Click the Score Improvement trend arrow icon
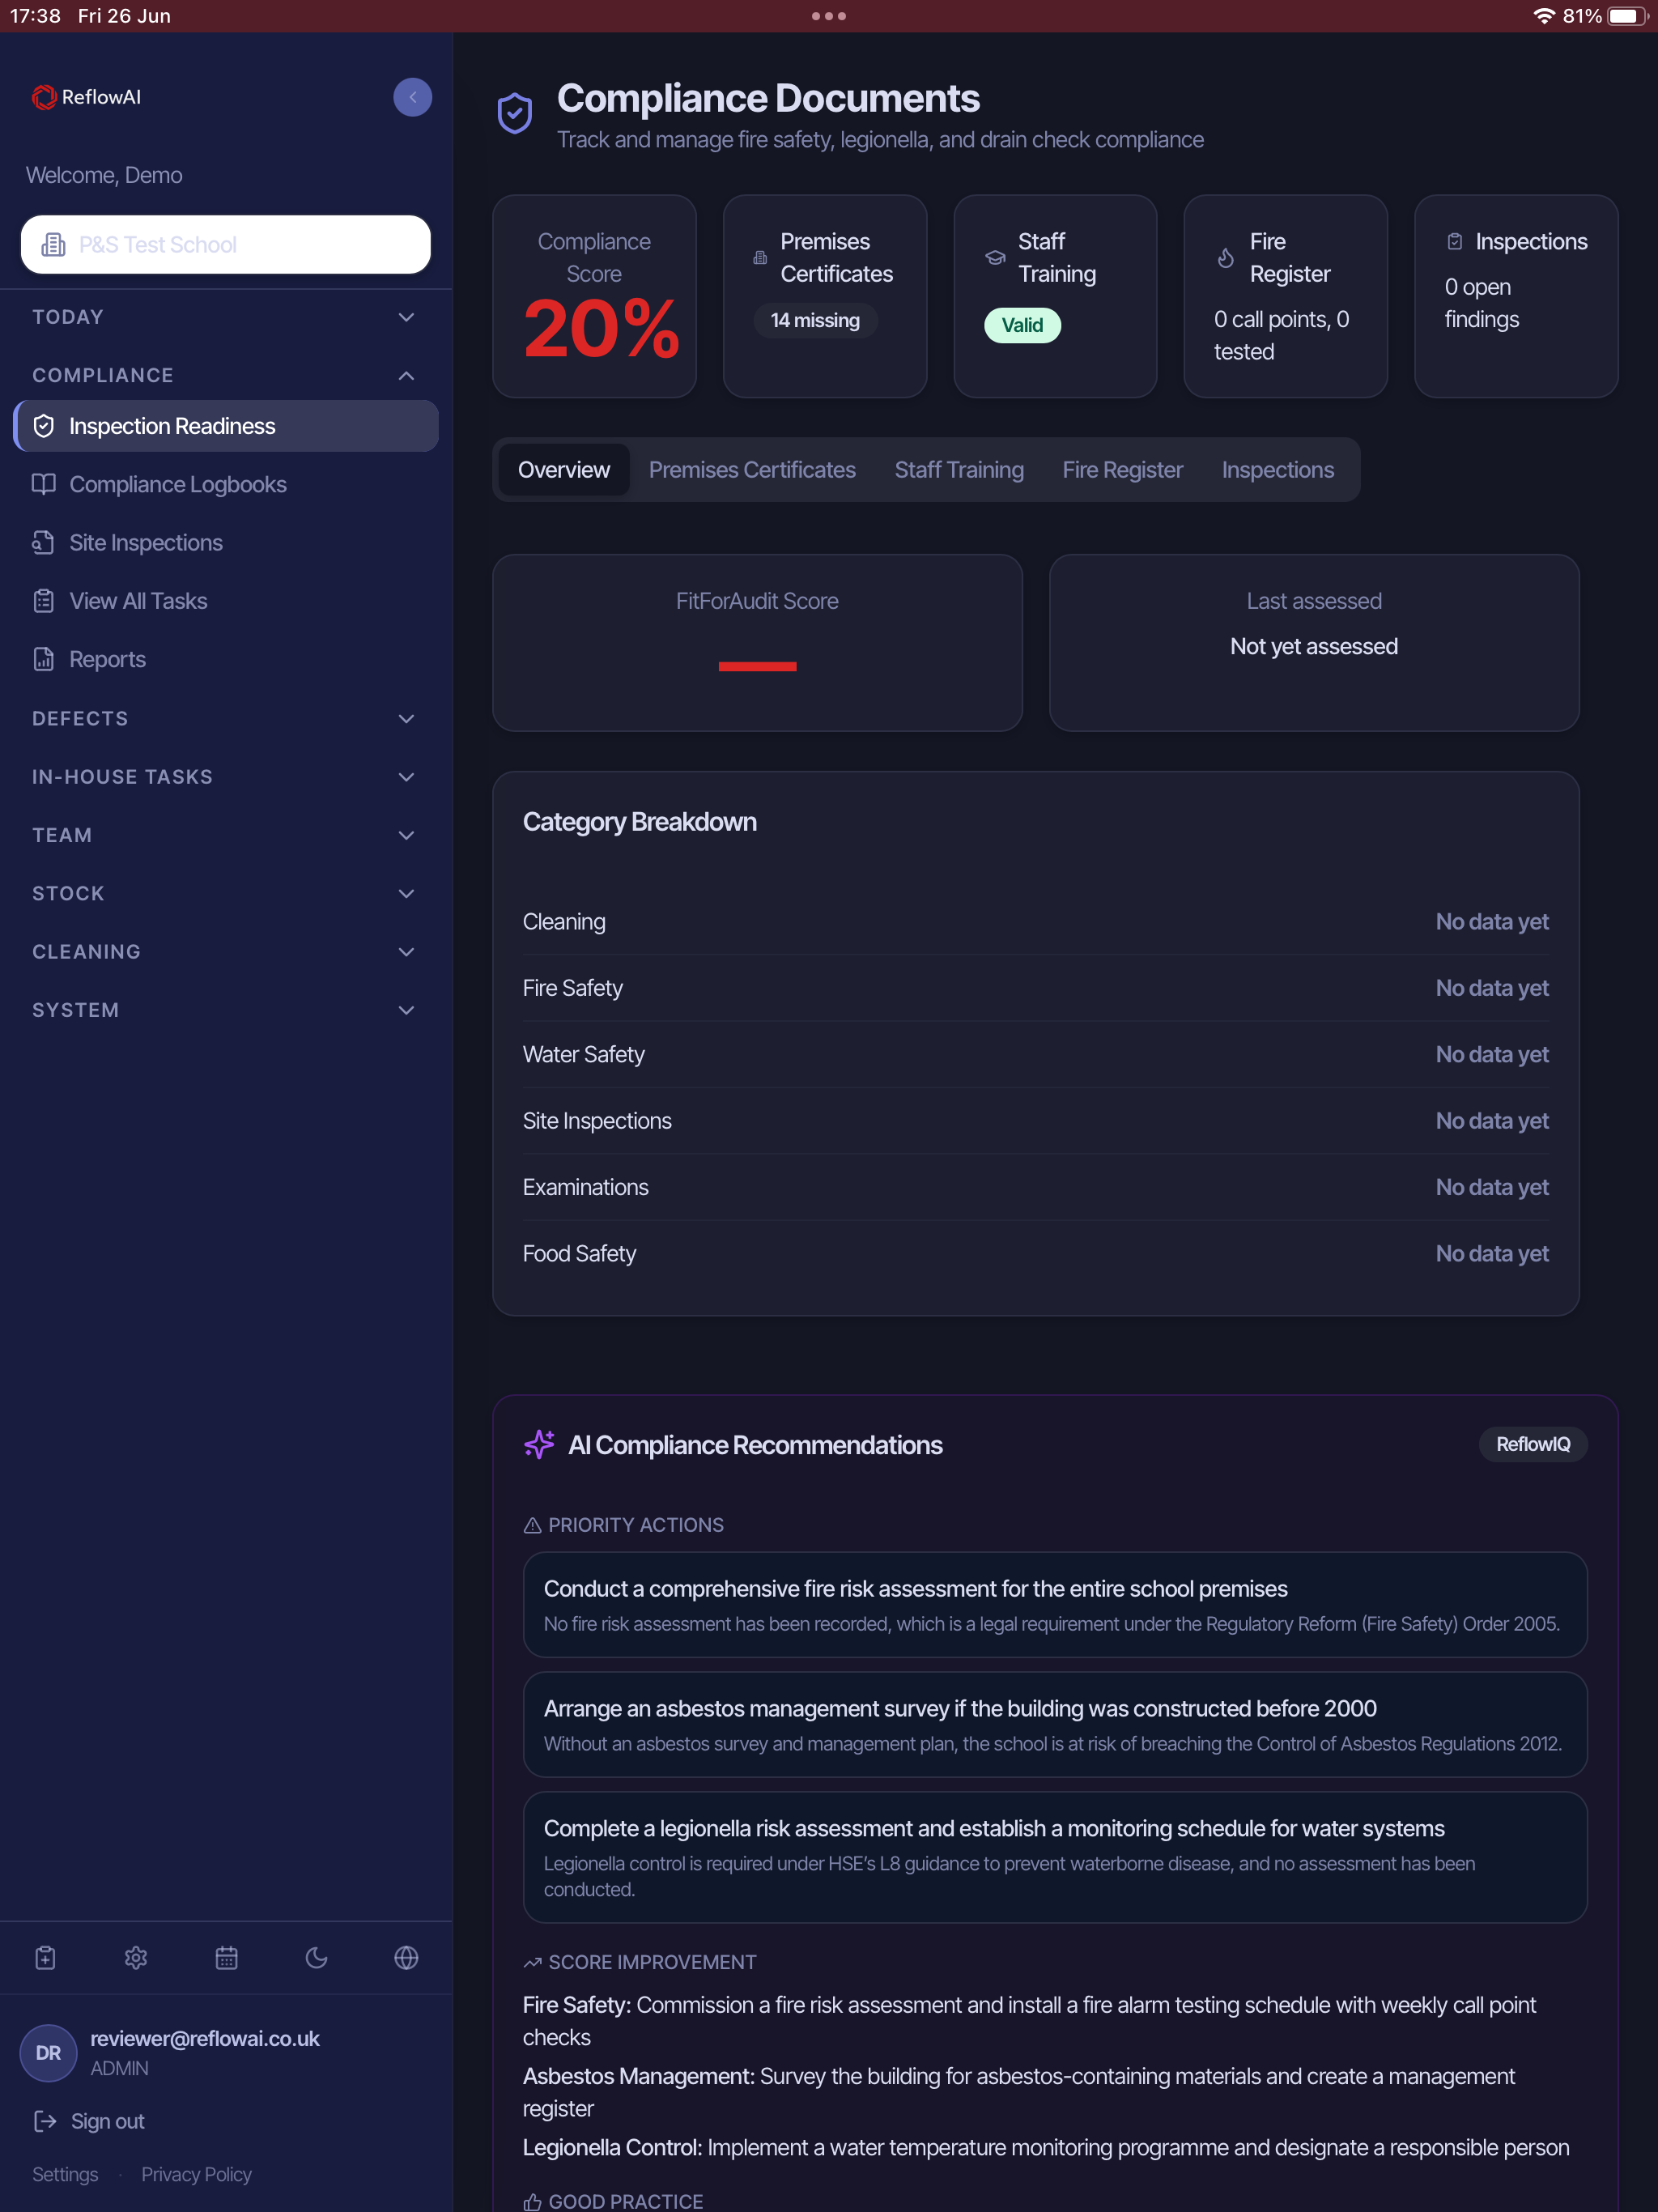 point(532,1962)
